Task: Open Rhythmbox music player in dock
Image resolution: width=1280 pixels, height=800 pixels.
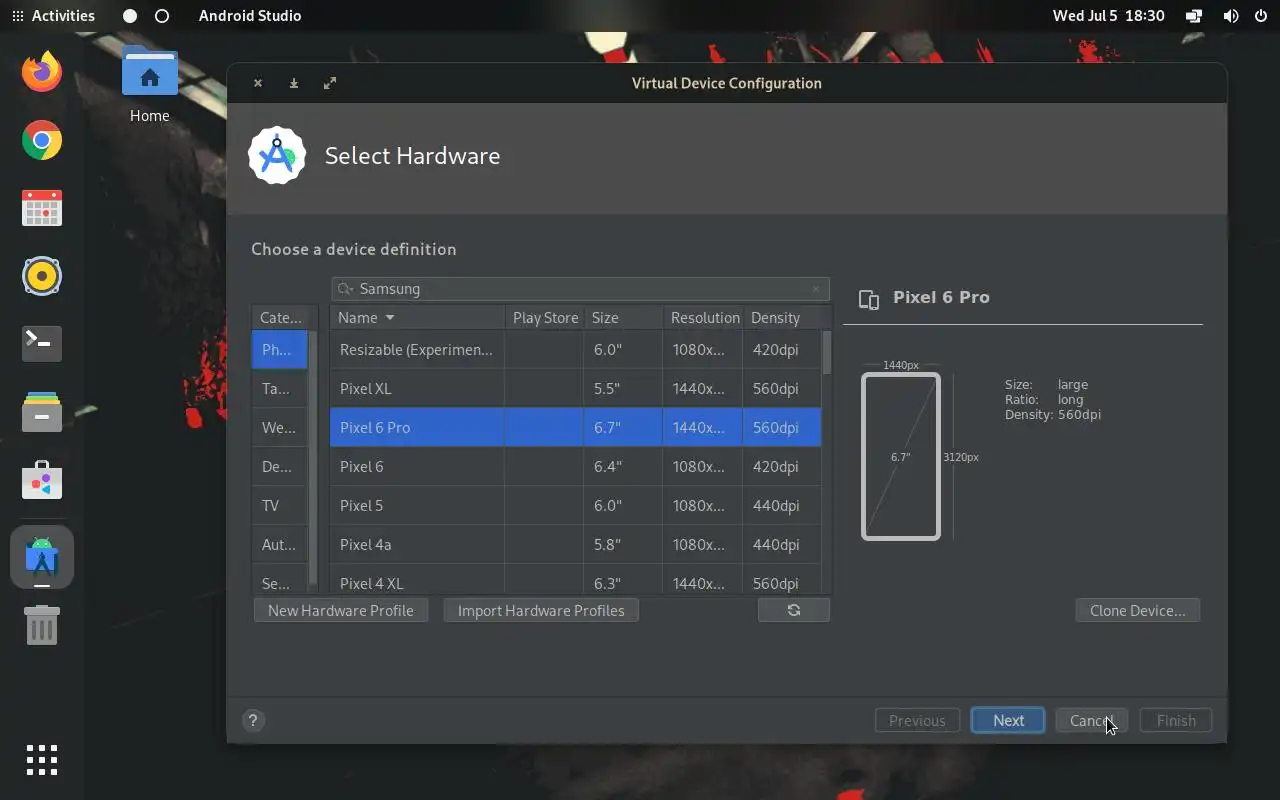Action: pyautogui.click(x=42, y=276)
